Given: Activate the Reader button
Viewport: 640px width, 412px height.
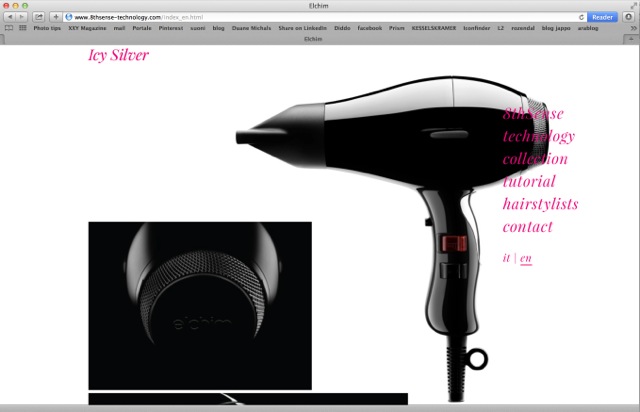Looking at the screenshot, I should tap(602, 17).
